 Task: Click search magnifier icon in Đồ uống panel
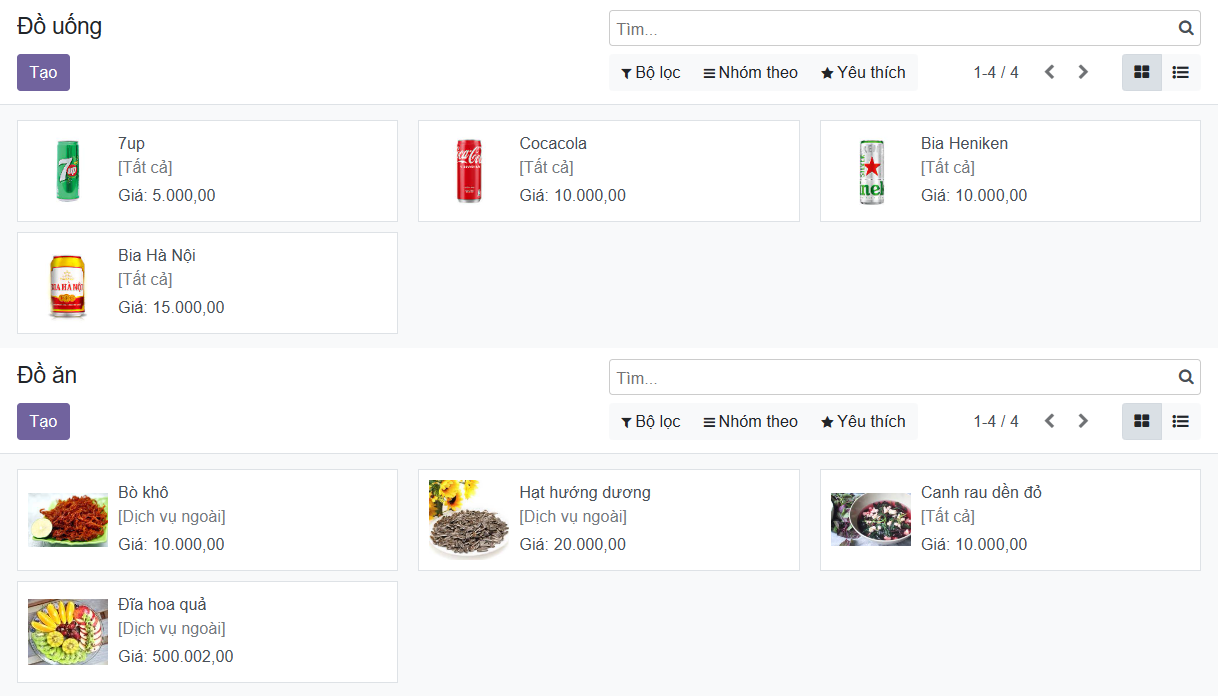point(1185,29)
